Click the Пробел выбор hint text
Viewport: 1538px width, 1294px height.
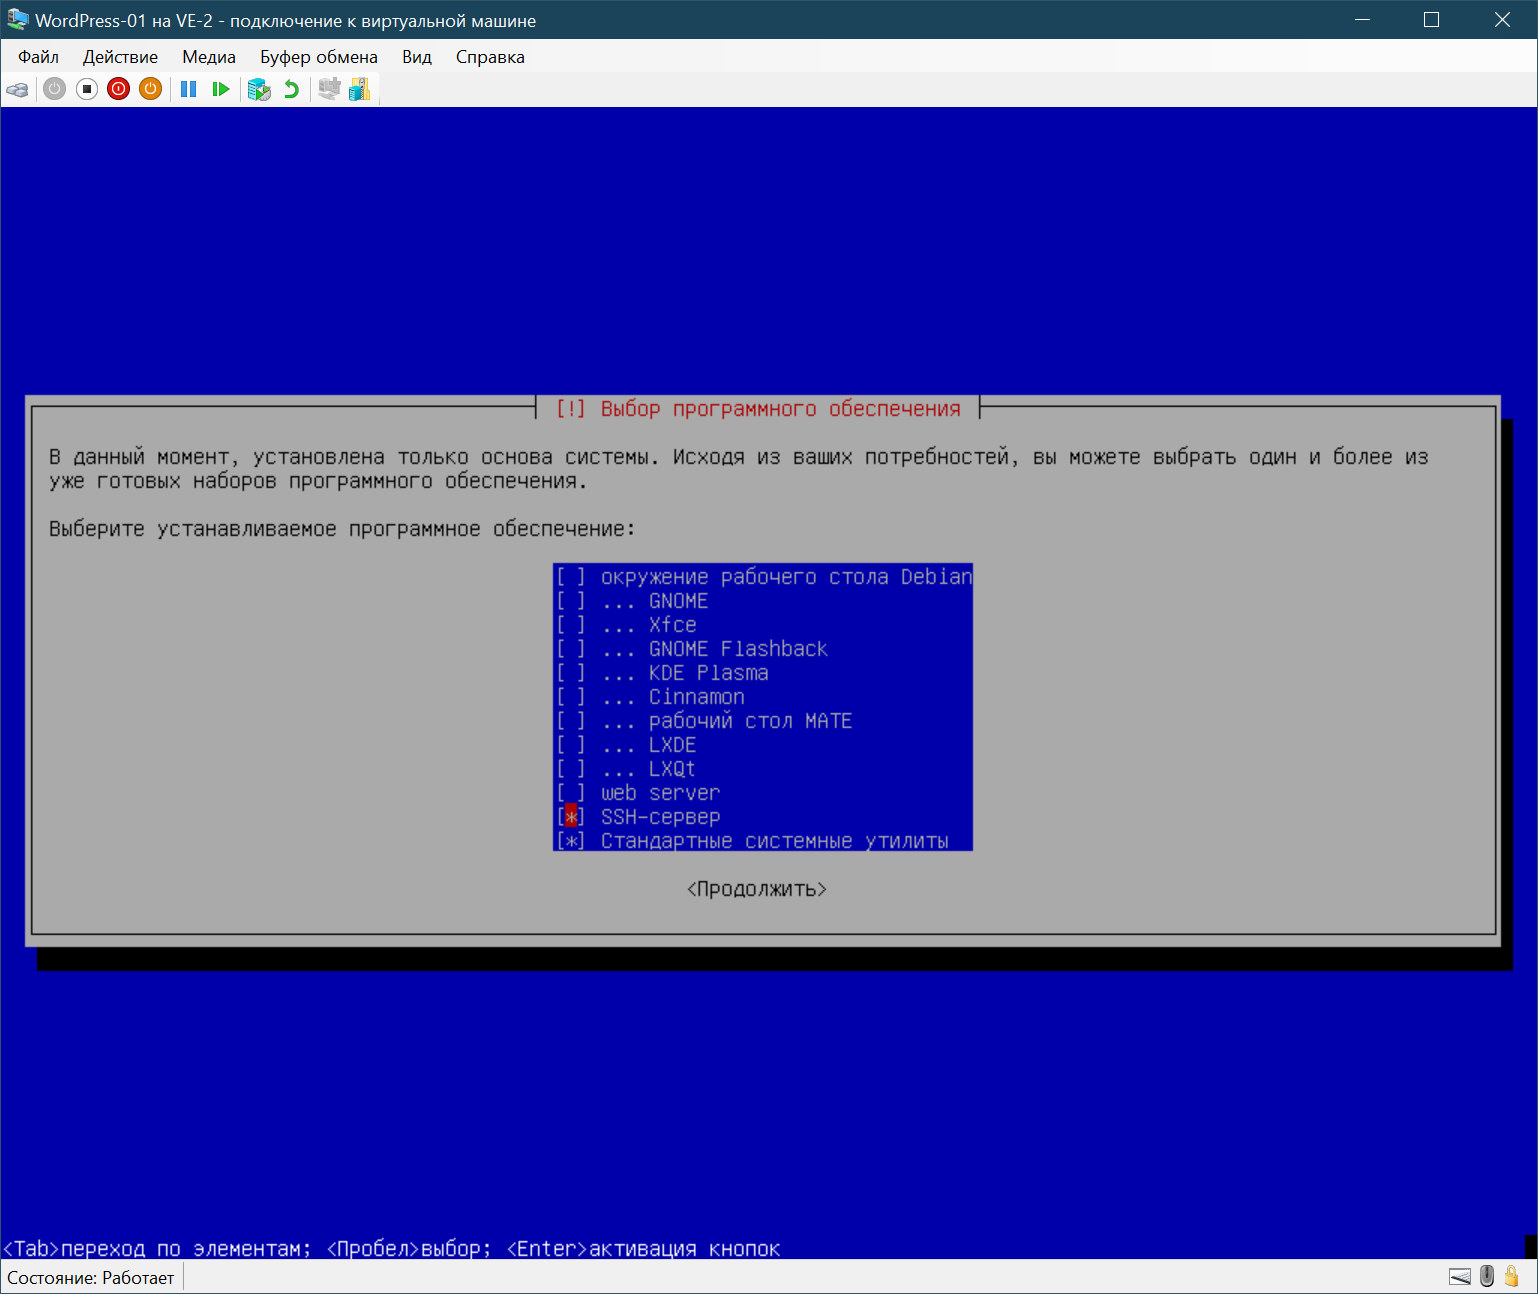click(409, 1248)
